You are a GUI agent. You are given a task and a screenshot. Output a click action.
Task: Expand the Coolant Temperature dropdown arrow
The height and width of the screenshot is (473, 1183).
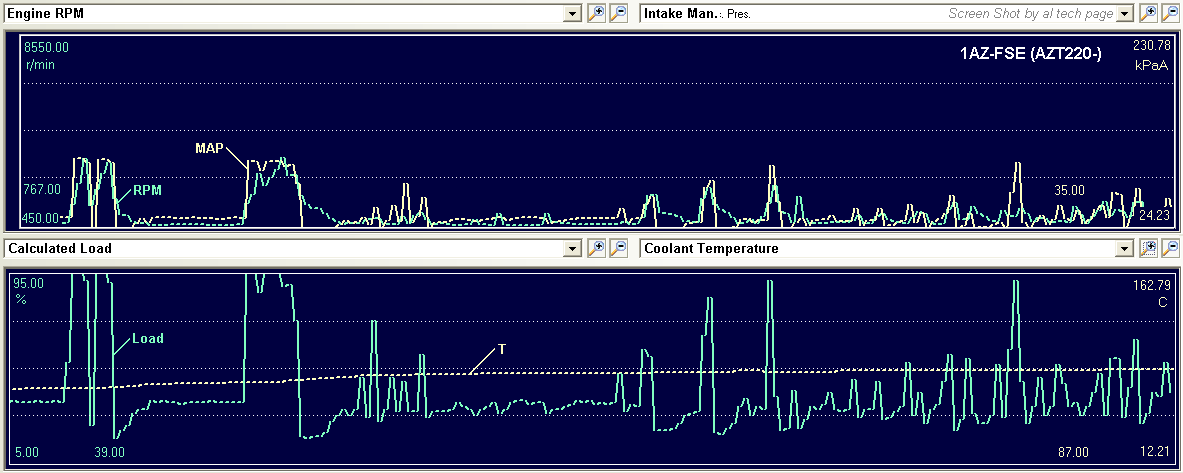[x=1125, y=248]
